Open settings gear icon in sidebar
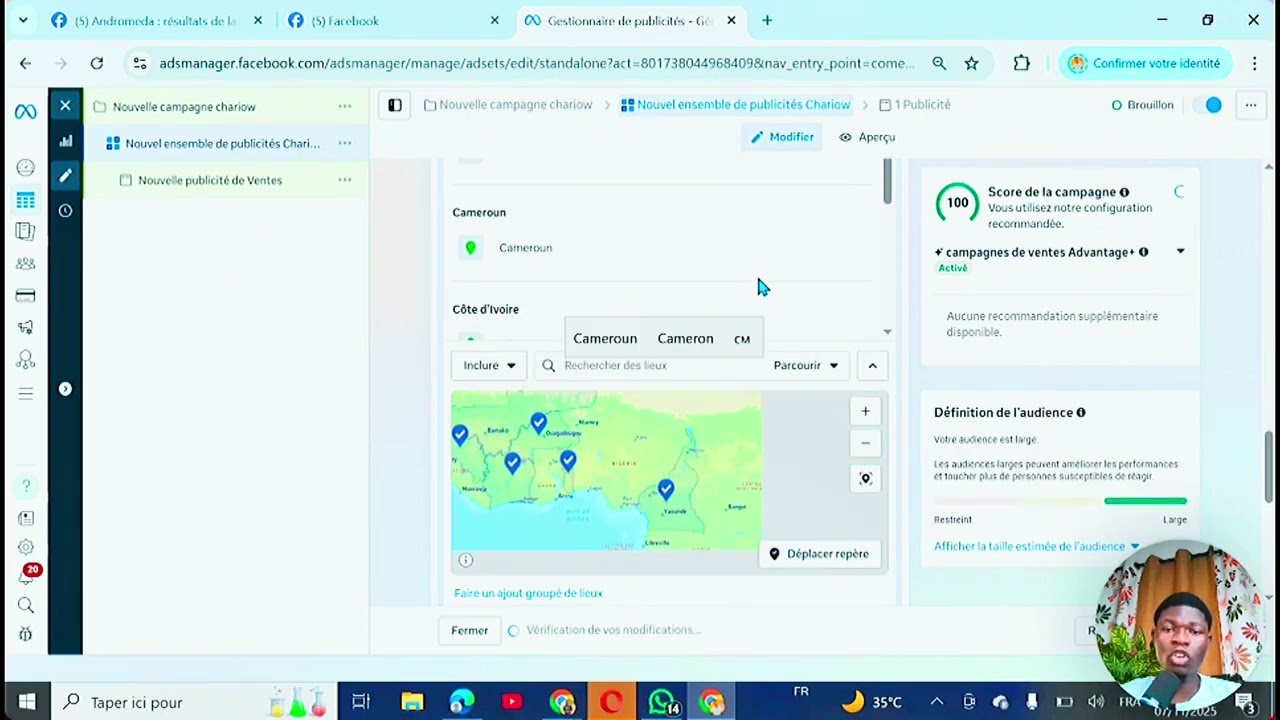The height and width of the screenshot is (720, 1280). 26,547
